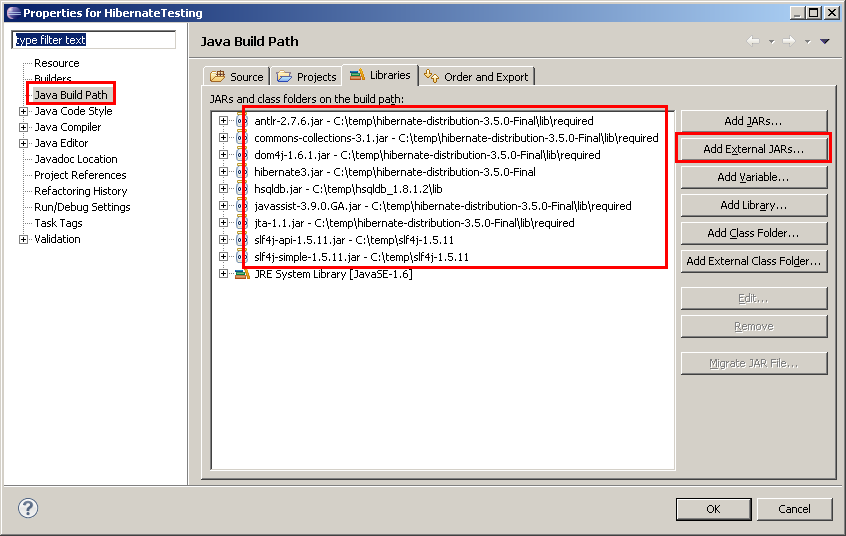Click the jar icon beside jta-1.1.jar
The image size is (846, 536).
click(x=241, y=223)
